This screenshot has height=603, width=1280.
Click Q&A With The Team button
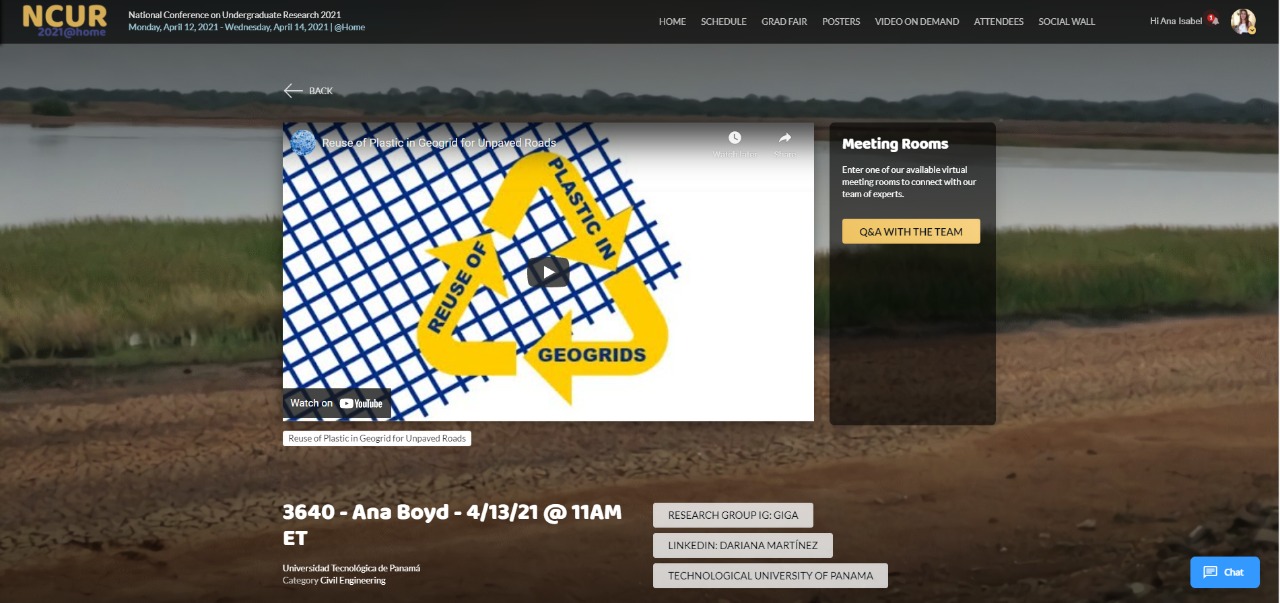click(x=911, y=232)
